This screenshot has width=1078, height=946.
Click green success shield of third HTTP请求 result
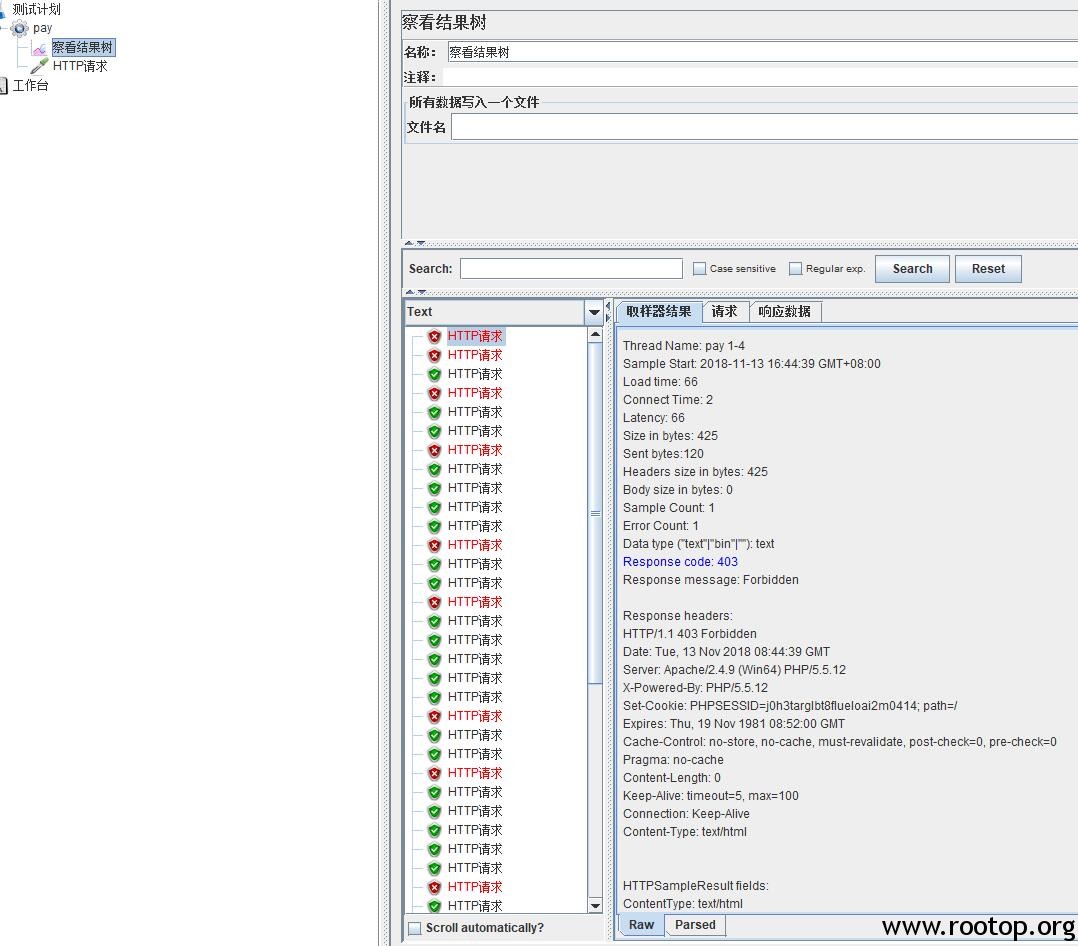[434, 375]
